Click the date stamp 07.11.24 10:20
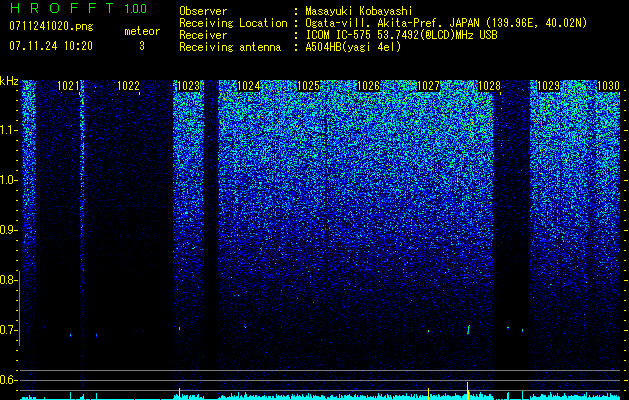629x400 pixels. tap(51, 46)
